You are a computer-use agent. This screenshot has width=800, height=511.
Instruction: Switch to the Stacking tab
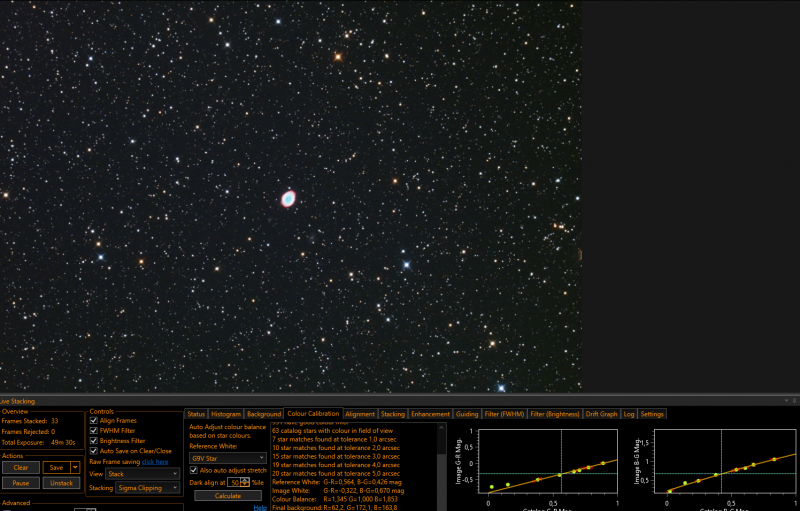392,414
